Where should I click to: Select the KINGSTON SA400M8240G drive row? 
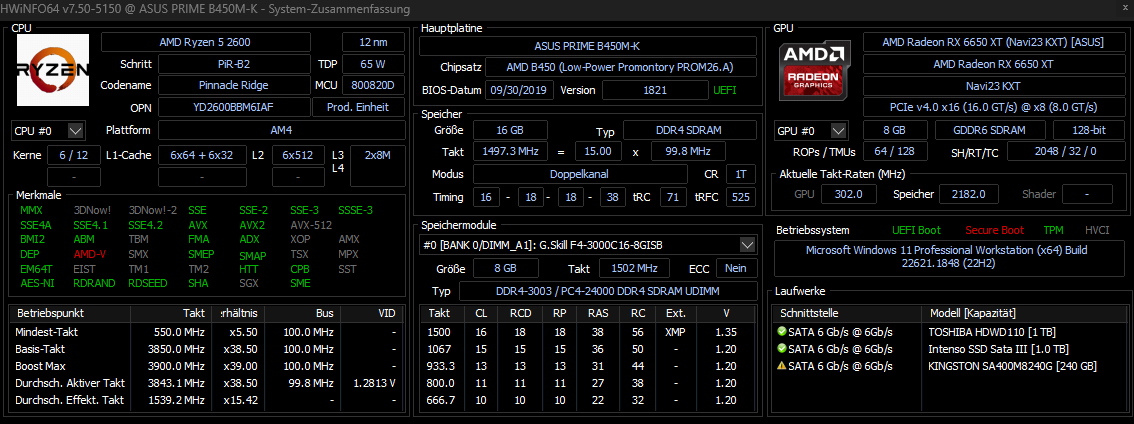pyautogui.click(x=949, y=366)
